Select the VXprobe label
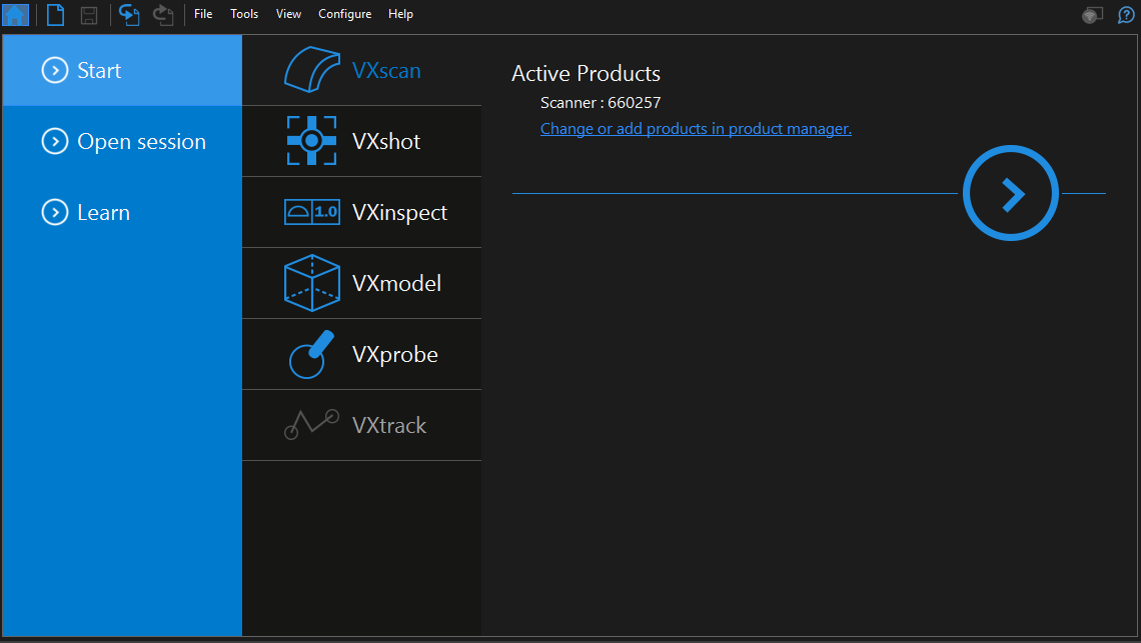Viewport: 1141px width, 643px height. coord(395,354)
